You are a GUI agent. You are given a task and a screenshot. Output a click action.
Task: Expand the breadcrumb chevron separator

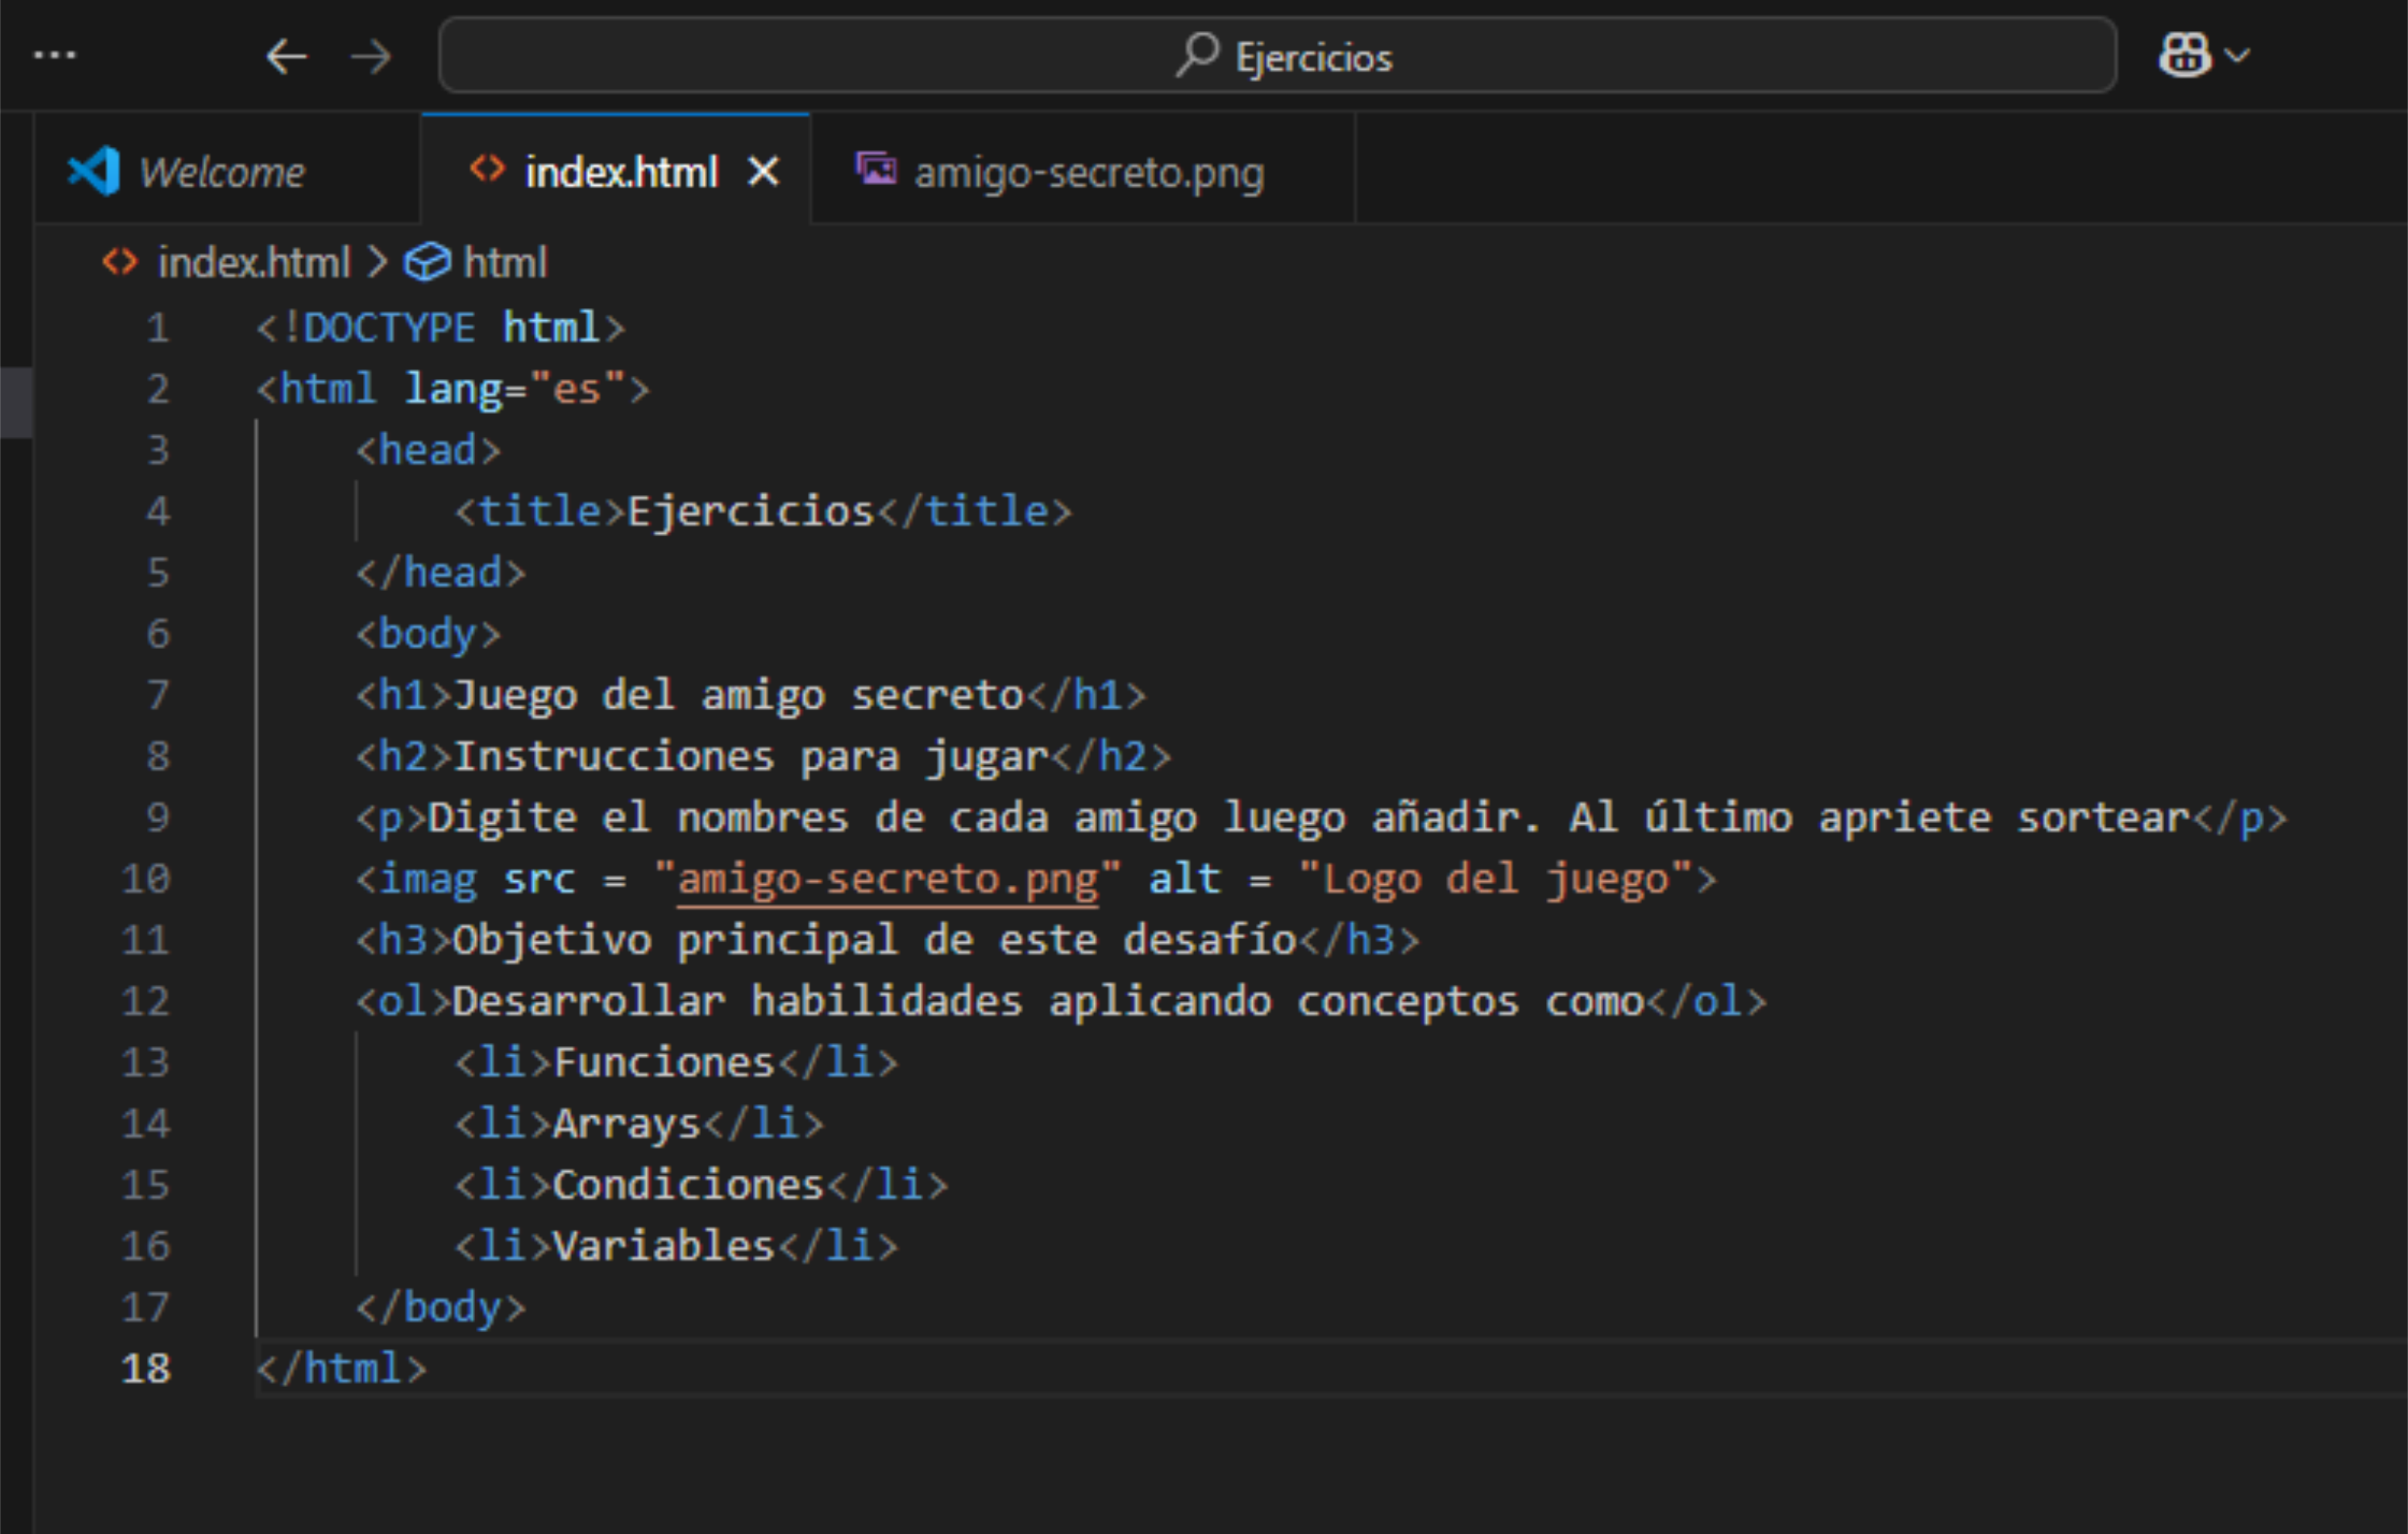(377, 263)
